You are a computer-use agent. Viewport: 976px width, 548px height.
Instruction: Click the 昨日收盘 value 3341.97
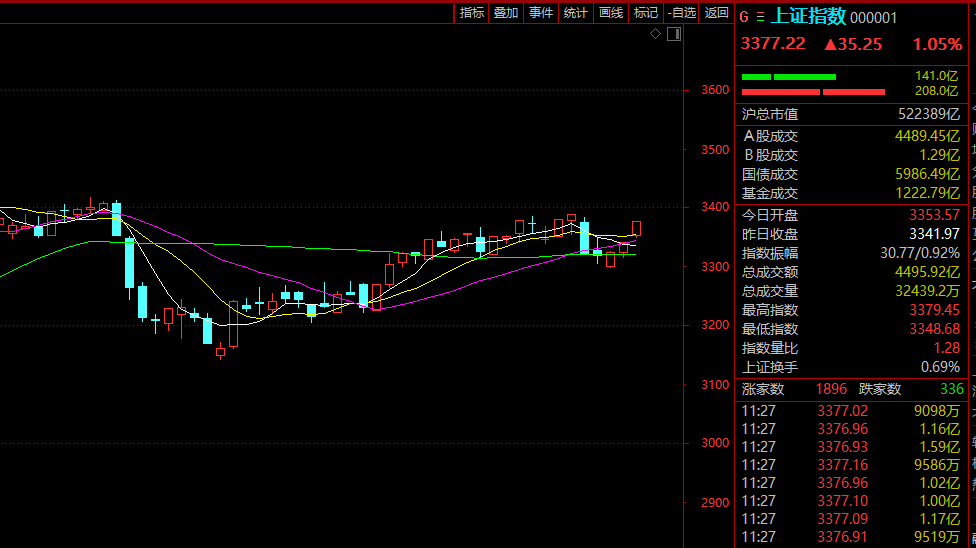[x=934, y=234]
